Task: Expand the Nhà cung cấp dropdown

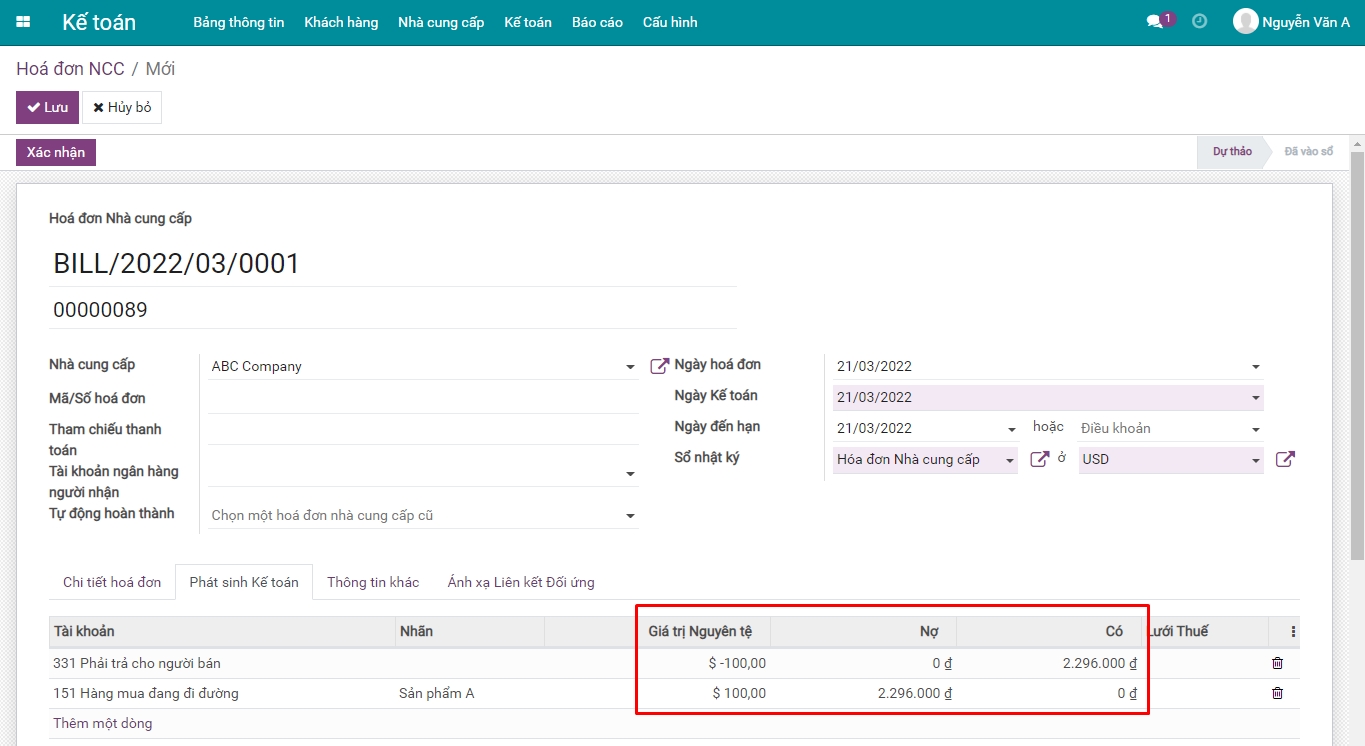Action: [630, 367]
